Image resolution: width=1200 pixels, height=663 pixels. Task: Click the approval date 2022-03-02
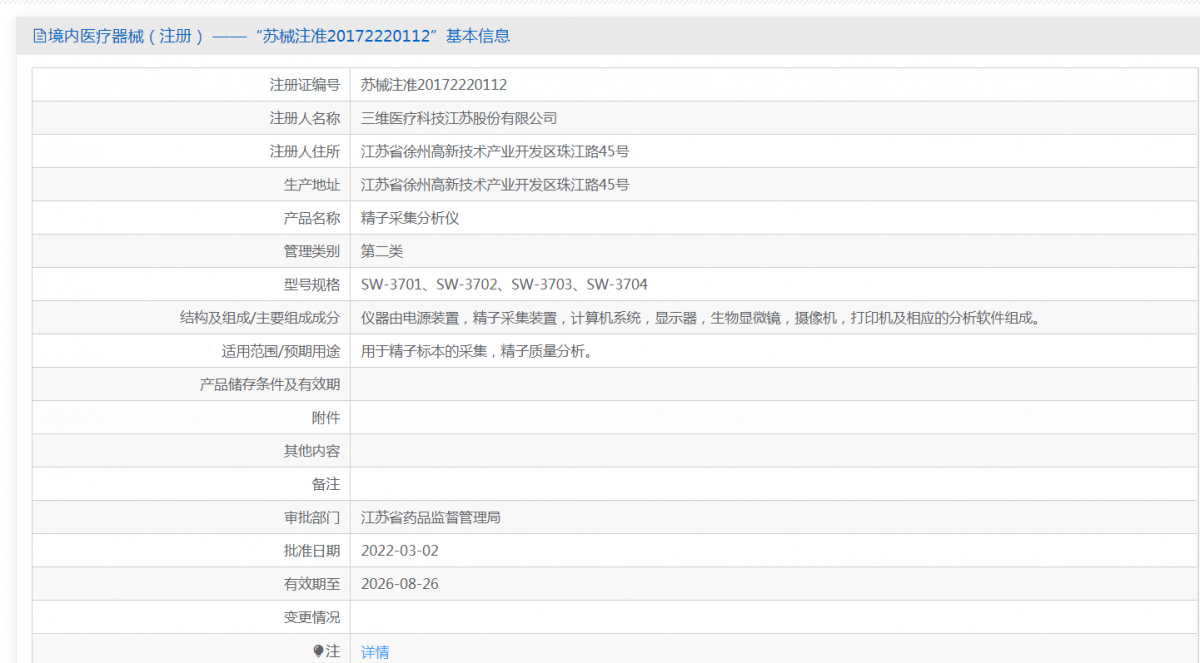tap(400, 551)
